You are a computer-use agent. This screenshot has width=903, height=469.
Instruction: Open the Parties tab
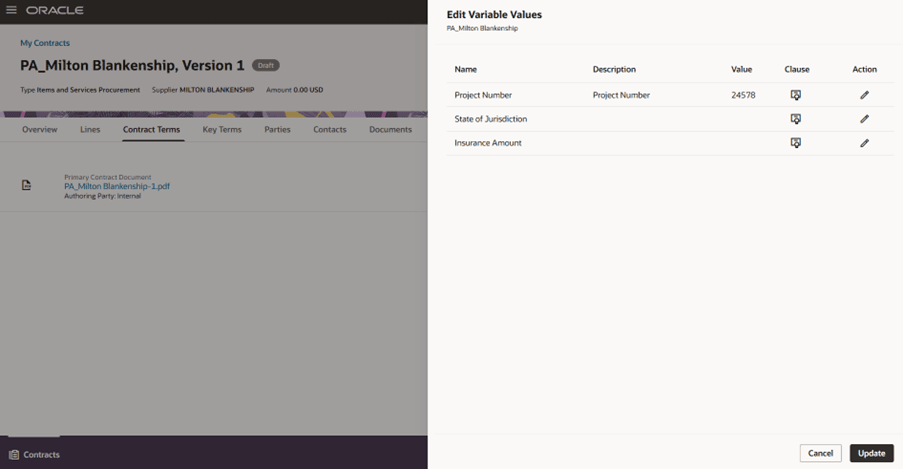[277, 130]
